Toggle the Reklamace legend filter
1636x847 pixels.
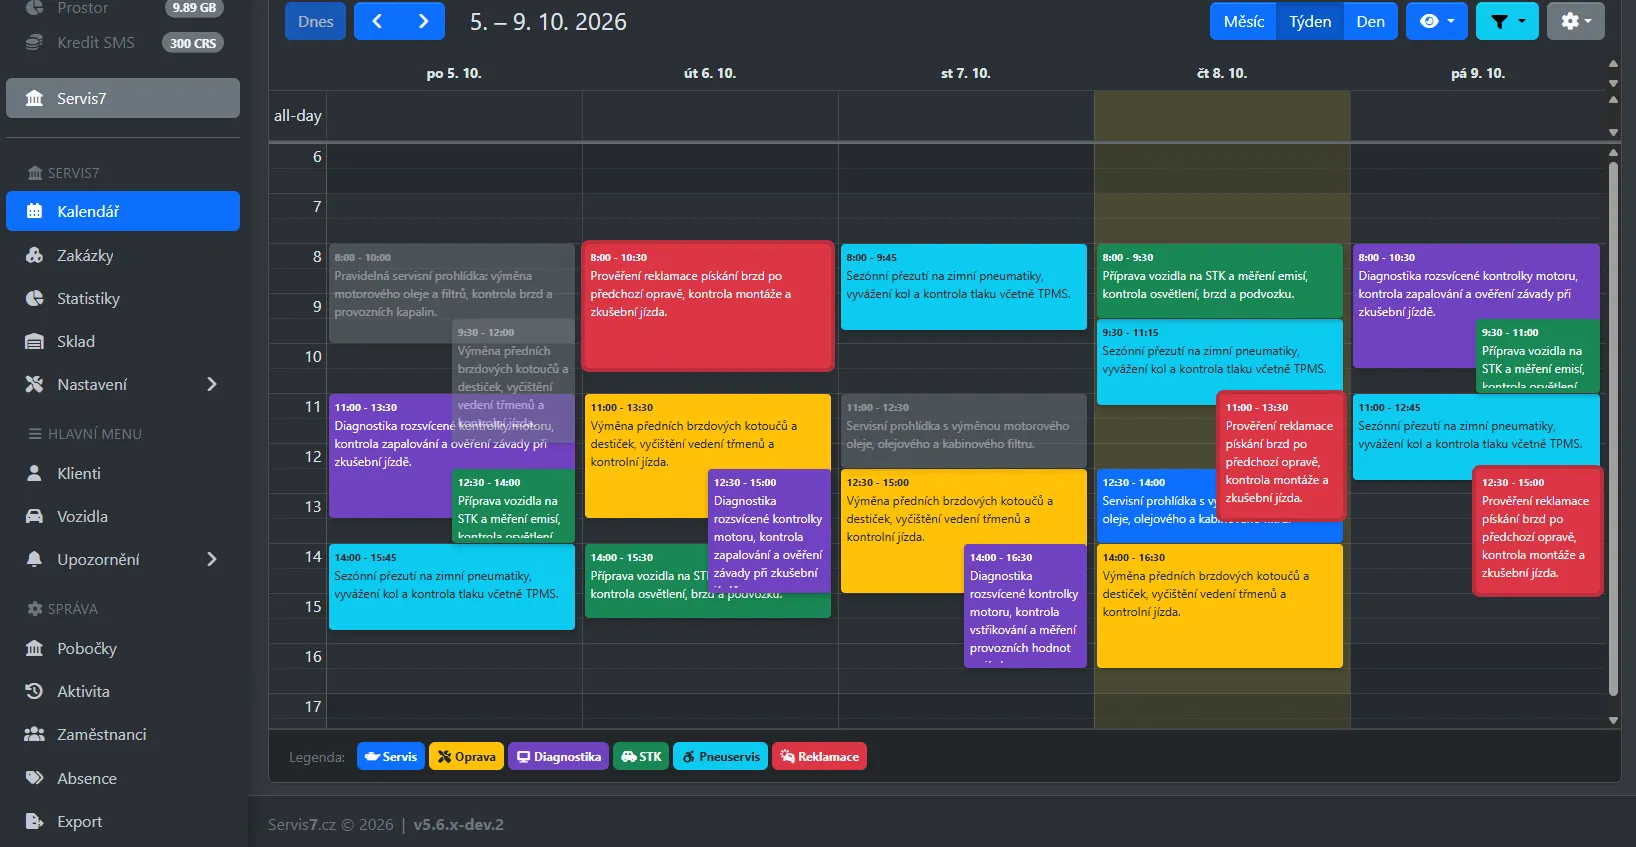pyautogui.click(x=820, y=756)
